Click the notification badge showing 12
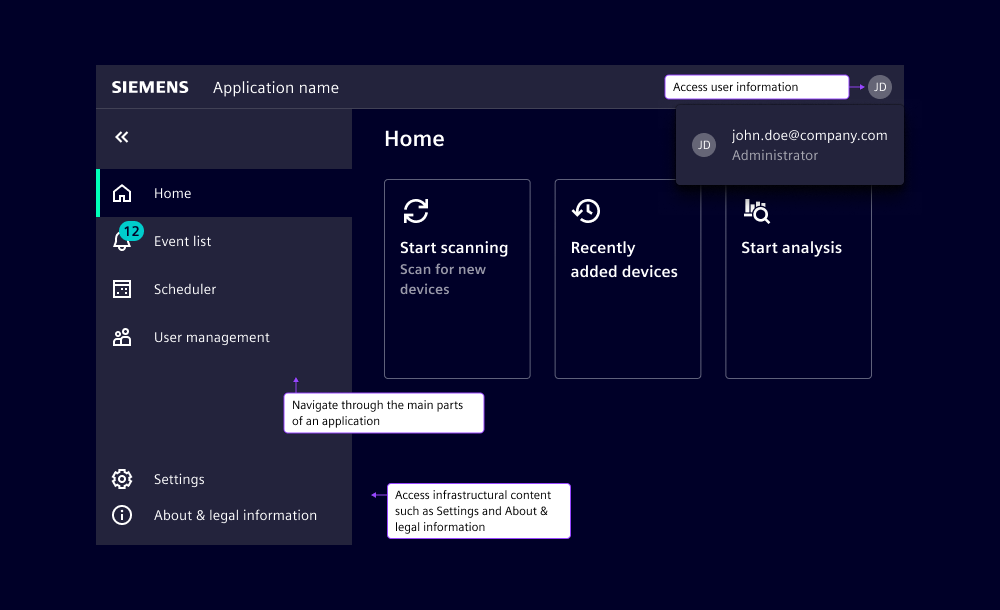Image resolution: width=1000 pixels, height=610 pixels. [129, 229]
